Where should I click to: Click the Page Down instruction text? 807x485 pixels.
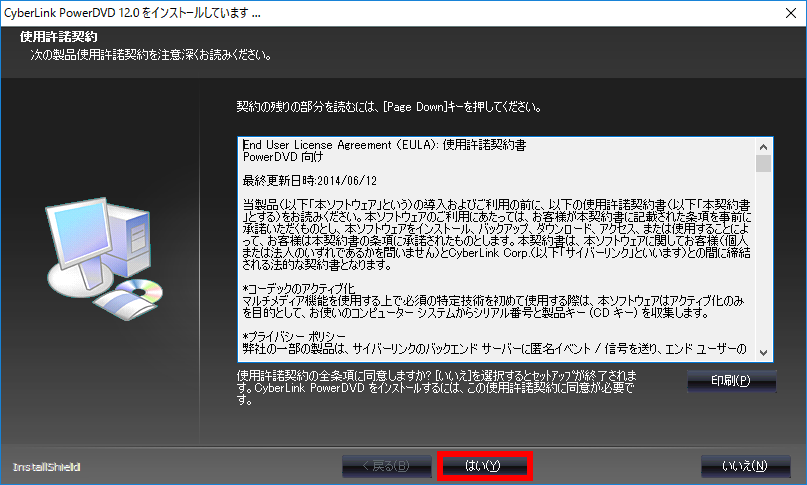[389, 107]
